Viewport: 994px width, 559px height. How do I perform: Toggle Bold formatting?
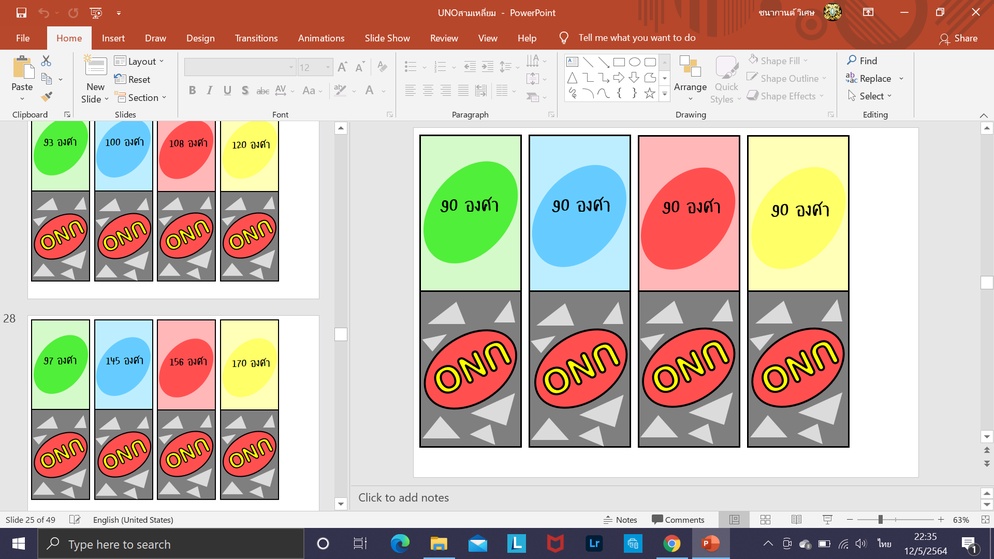(x=192, y=91)
